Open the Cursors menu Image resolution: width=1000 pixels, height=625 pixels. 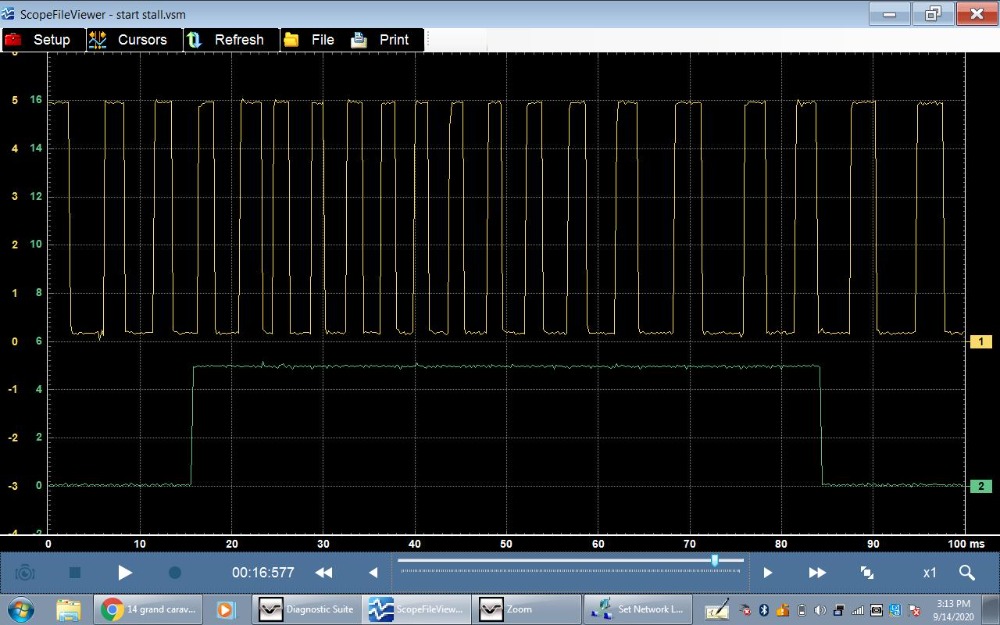129,40
